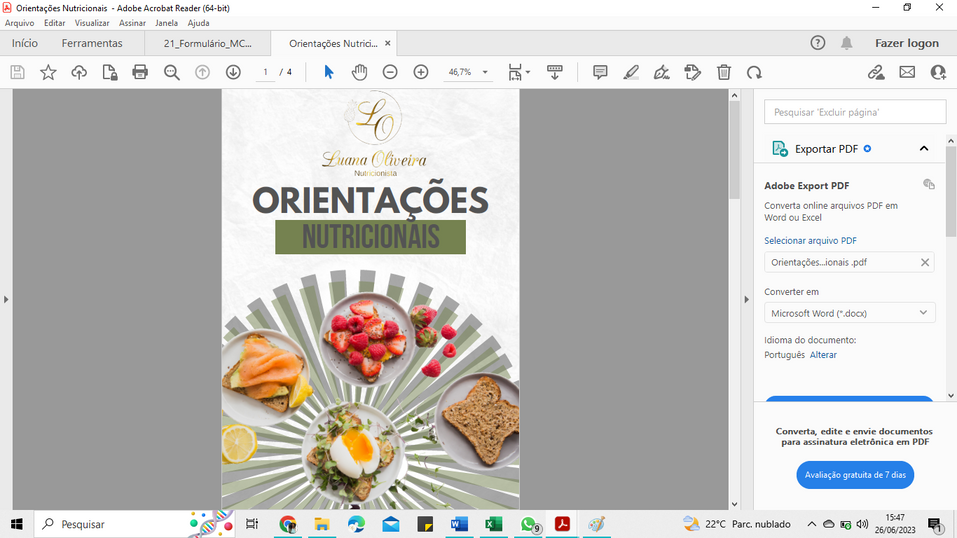The height and width of the screenshot is (538, 957).
Task: Click the right panel scrollbar thumb
Action: [x=952, y=191]
